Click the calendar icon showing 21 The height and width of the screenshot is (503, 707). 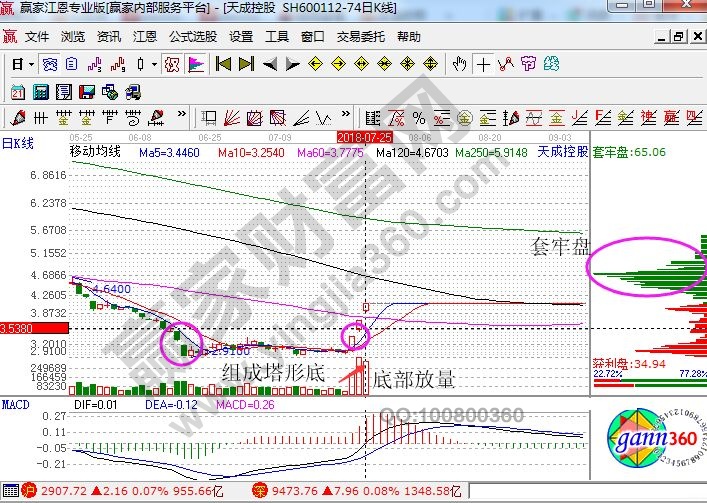click(18, 92)
